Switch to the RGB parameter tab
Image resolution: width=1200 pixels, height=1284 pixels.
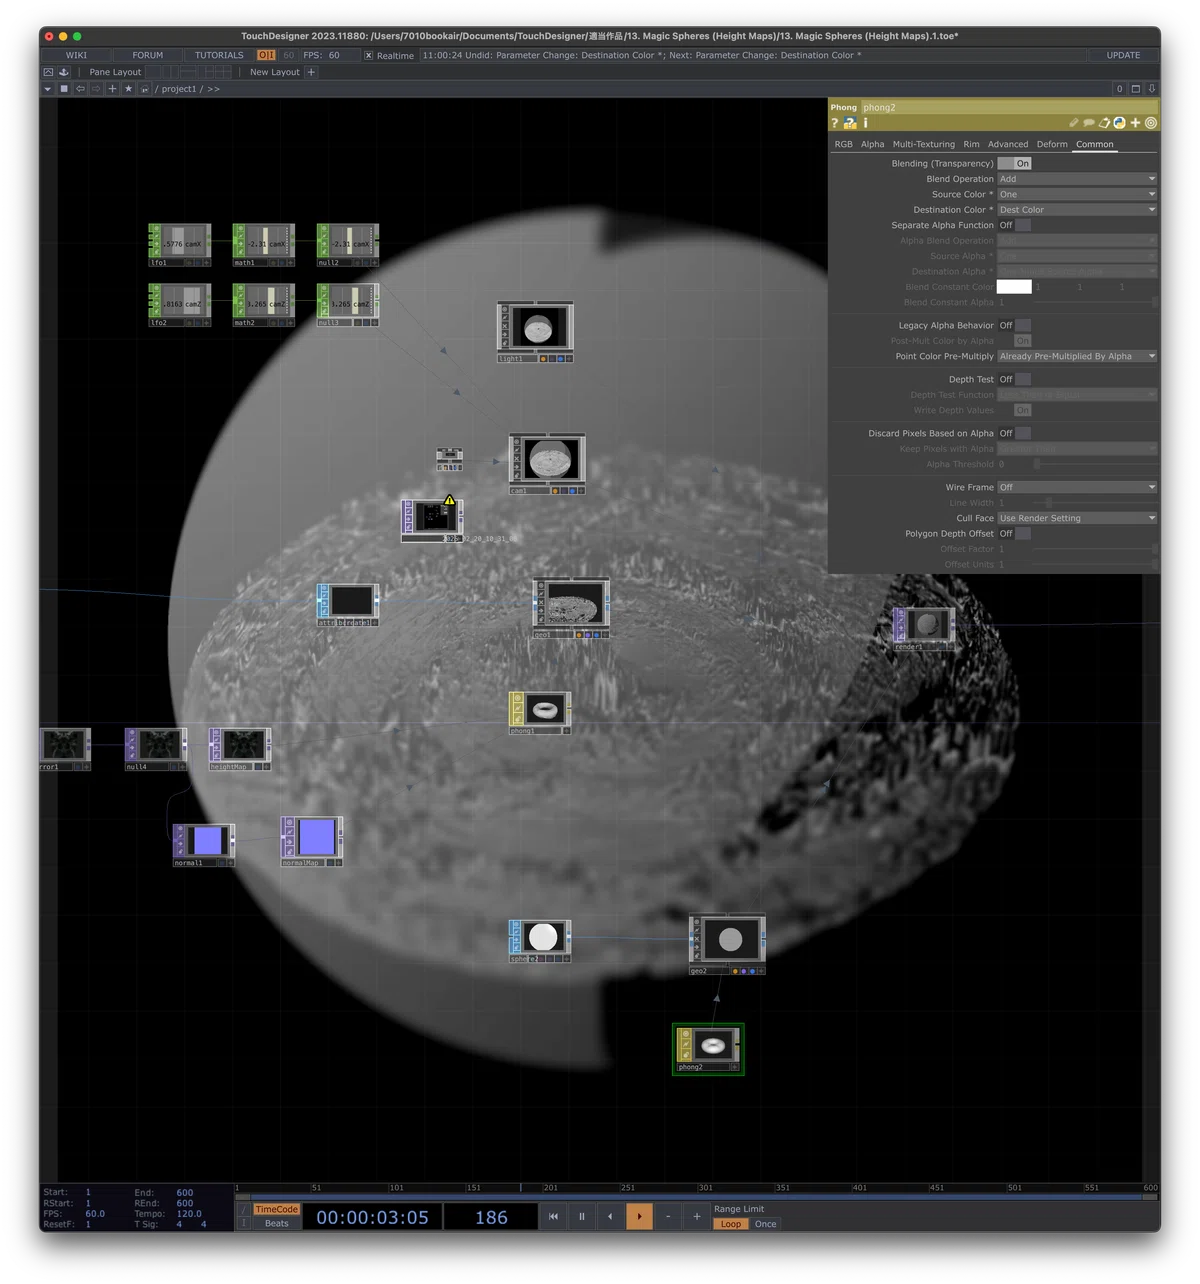pos(843,144)
